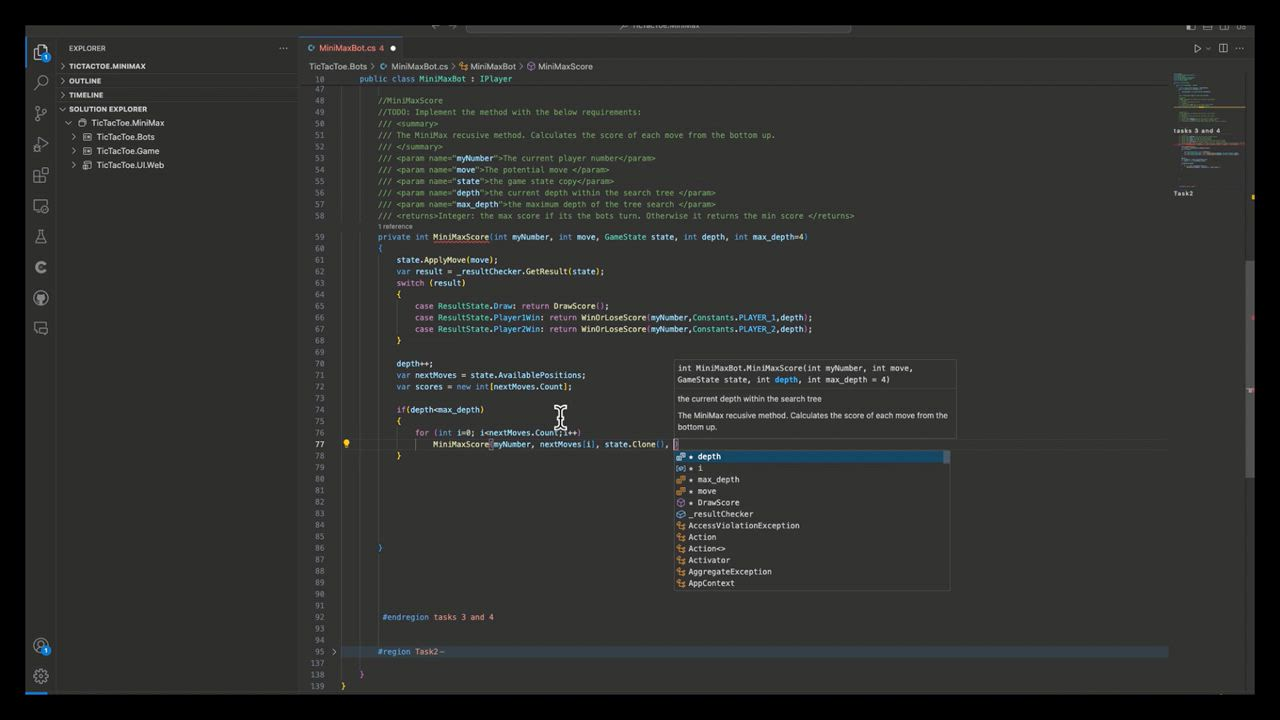
Task: Open the GitHub panel in activity bar
Action: [41, 298]
